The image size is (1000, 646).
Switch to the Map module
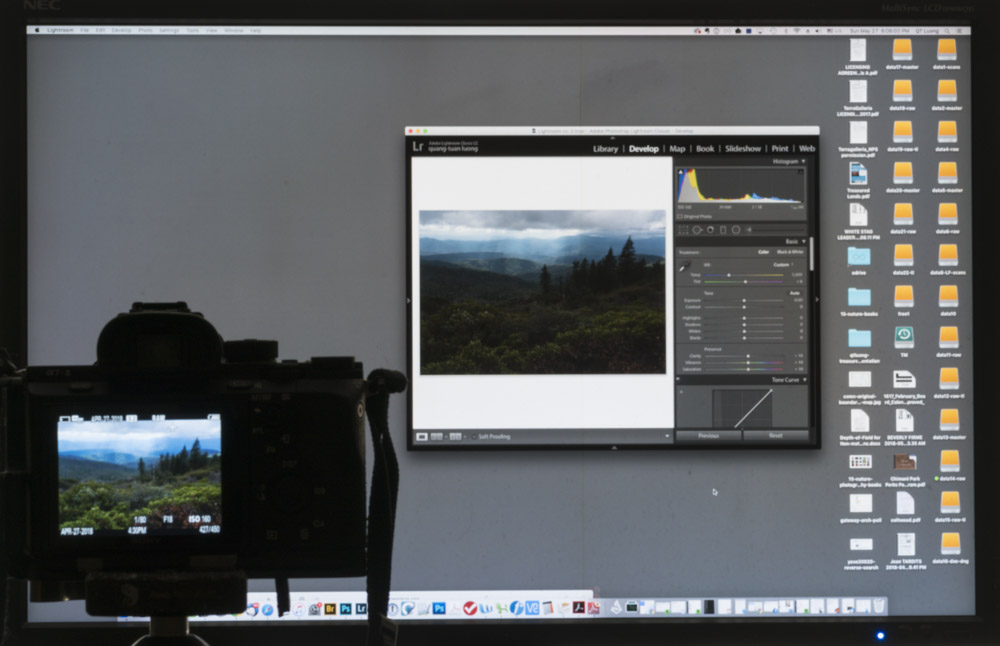pos(677,149)
